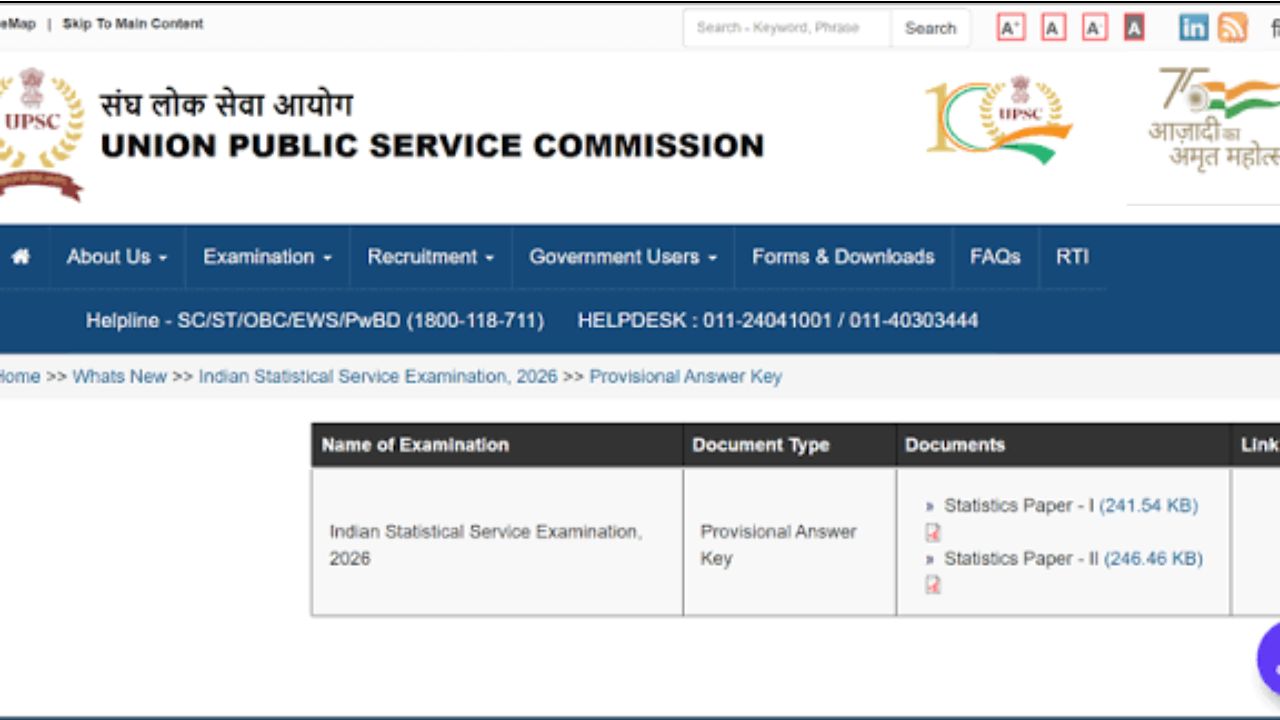
Task: Open Indian Statistical Service Examination, 2026 breadcrumb
Action: tap(378, 377)
